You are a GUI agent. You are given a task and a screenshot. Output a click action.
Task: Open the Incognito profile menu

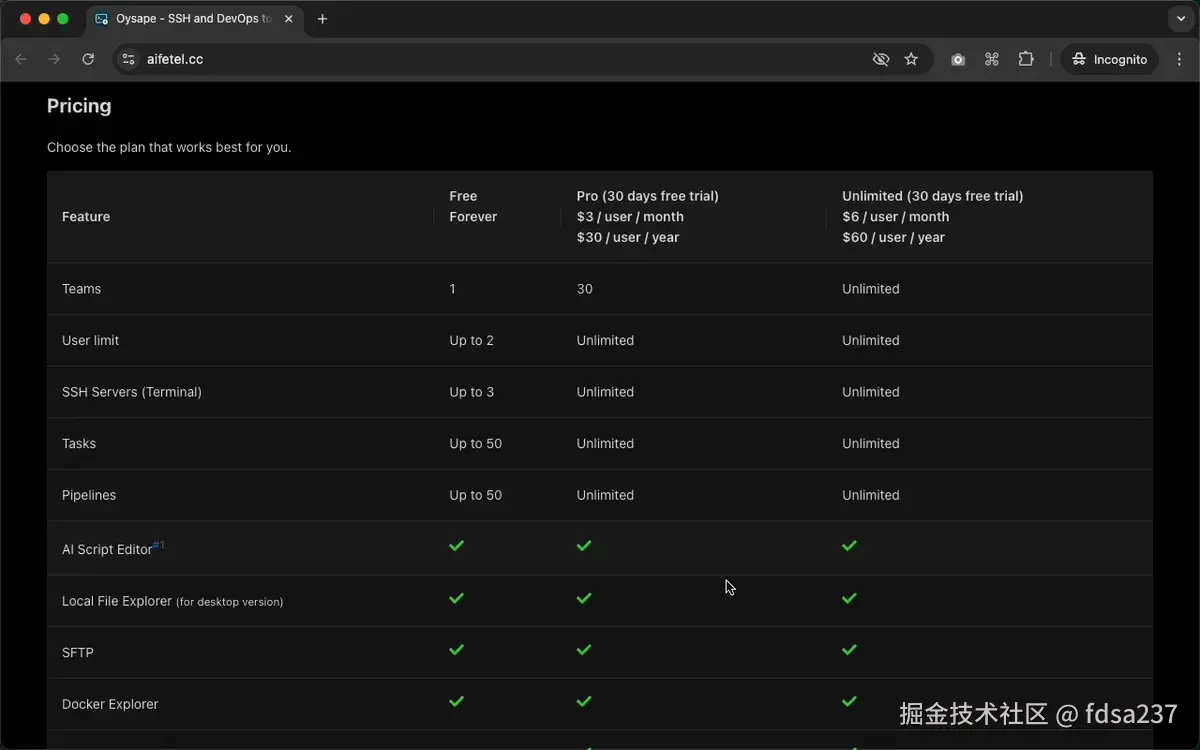pyautogui.click(x=1109, y=60)
